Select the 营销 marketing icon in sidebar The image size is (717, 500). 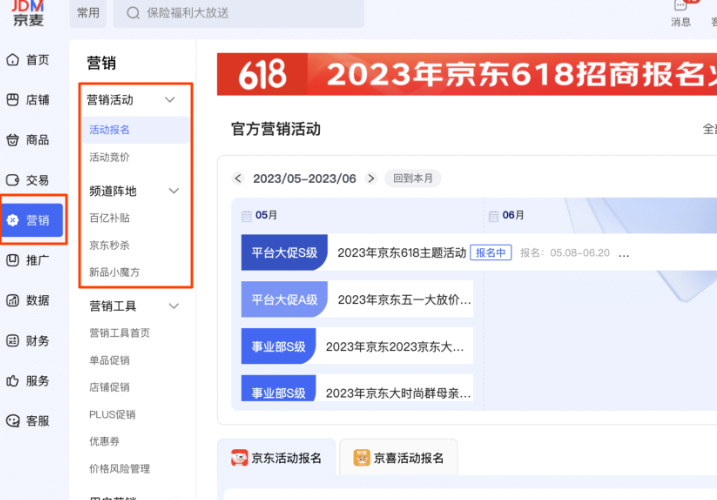coord(13,220)
